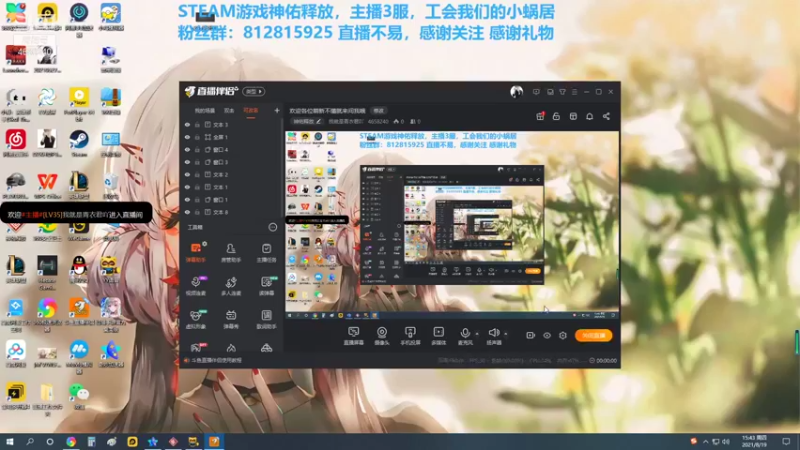This screenshot has height=450, width=800.
Task: Show hidden system tray icons chevron
Action: tap(706, 442)
